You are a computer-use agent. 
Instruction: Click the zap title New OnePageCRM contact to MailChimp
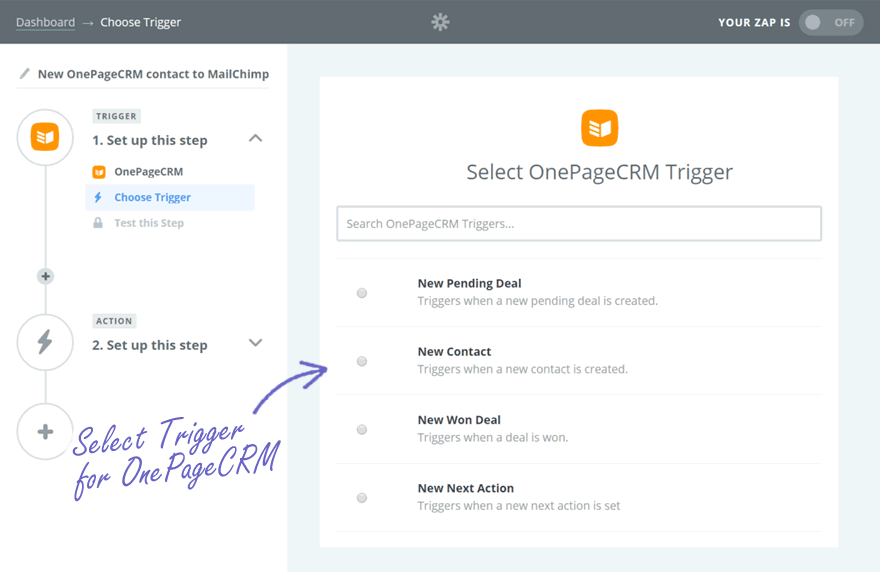click(x=153, y=74)
